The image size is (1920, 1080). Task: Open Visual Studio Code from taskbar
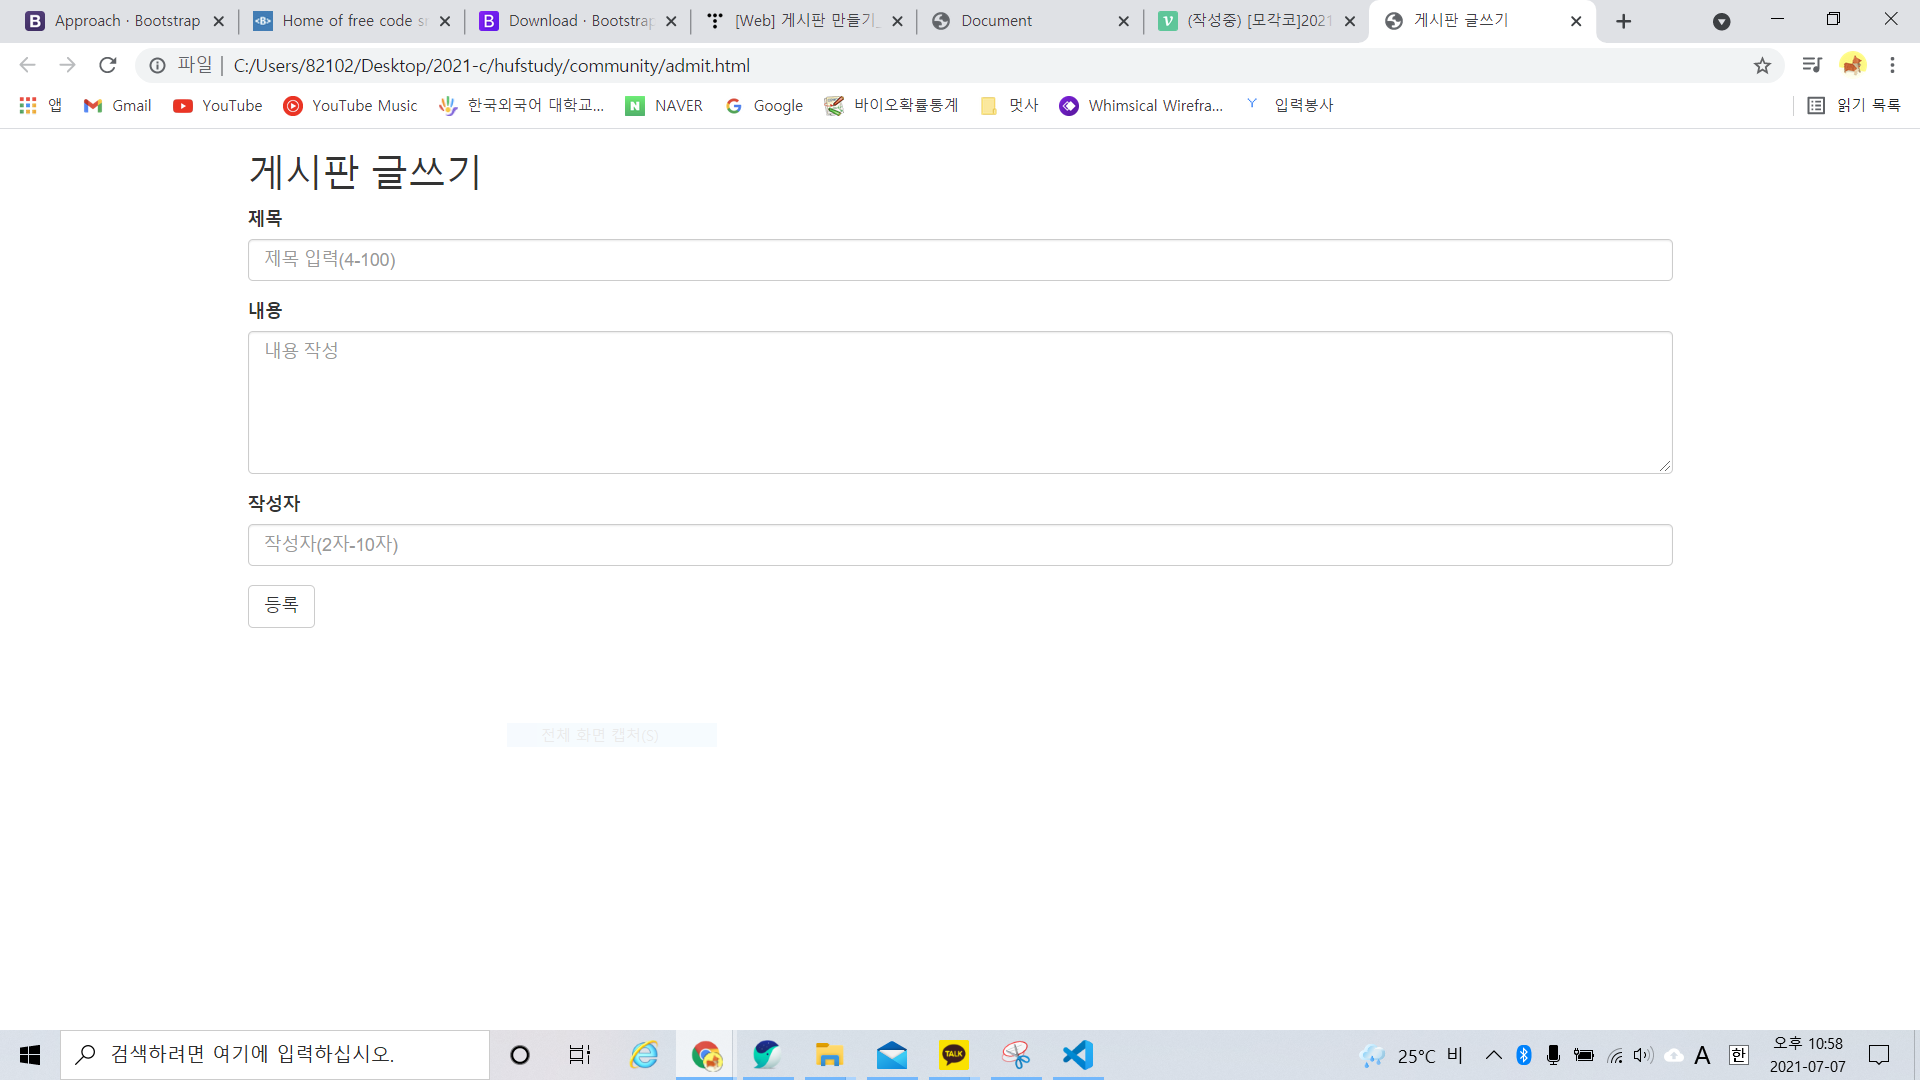(1078, 1055)
